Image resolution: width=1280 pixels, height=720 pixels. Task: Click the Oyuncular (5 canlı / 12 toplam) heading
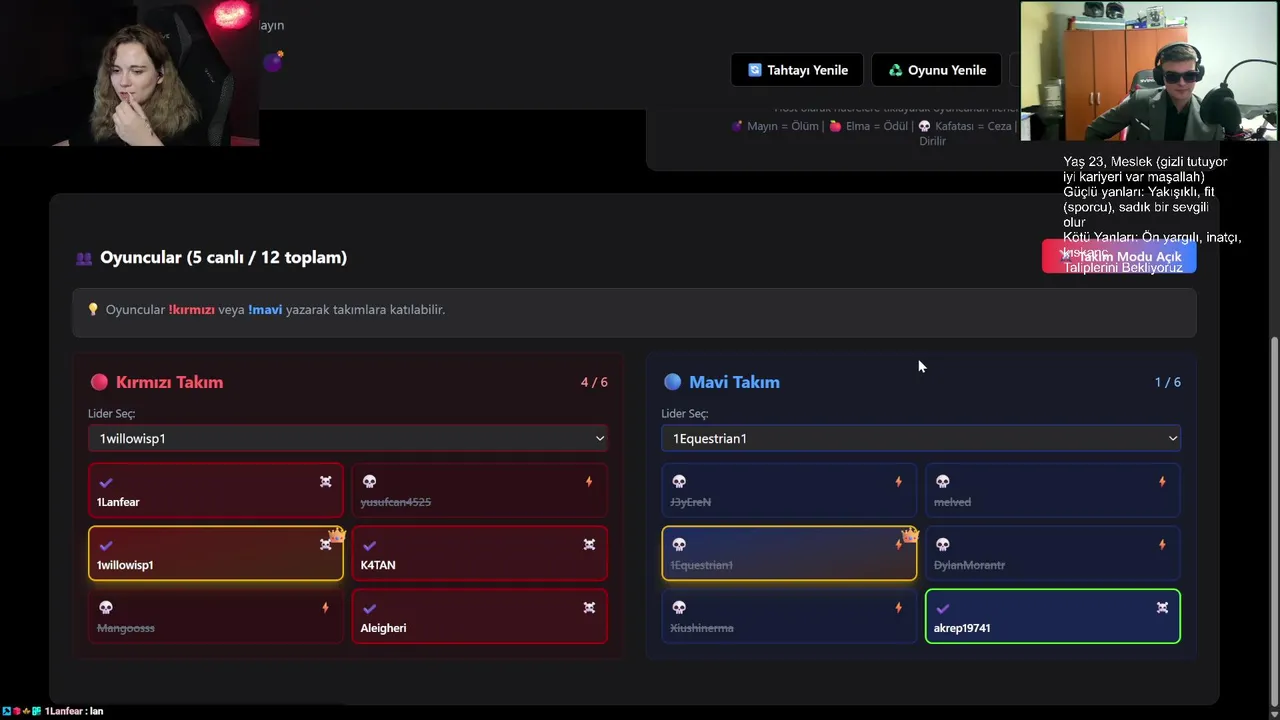tap(223, 257)
